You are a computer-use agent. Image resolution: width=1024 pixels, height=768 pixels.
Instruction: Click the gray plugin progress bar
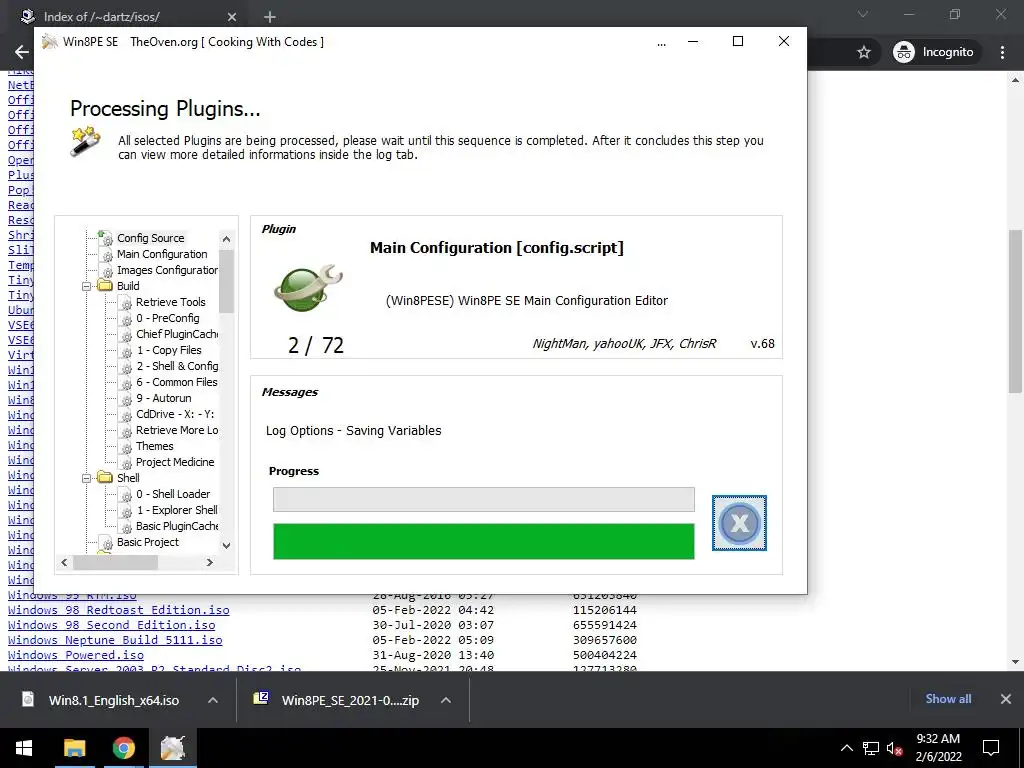[x=484, y=500]
